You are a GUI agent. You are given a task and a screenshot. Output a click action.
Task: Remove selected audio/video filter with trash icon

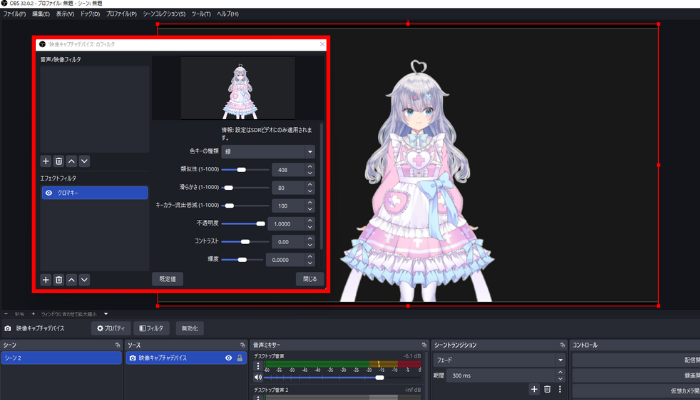(x=58, y=161)
